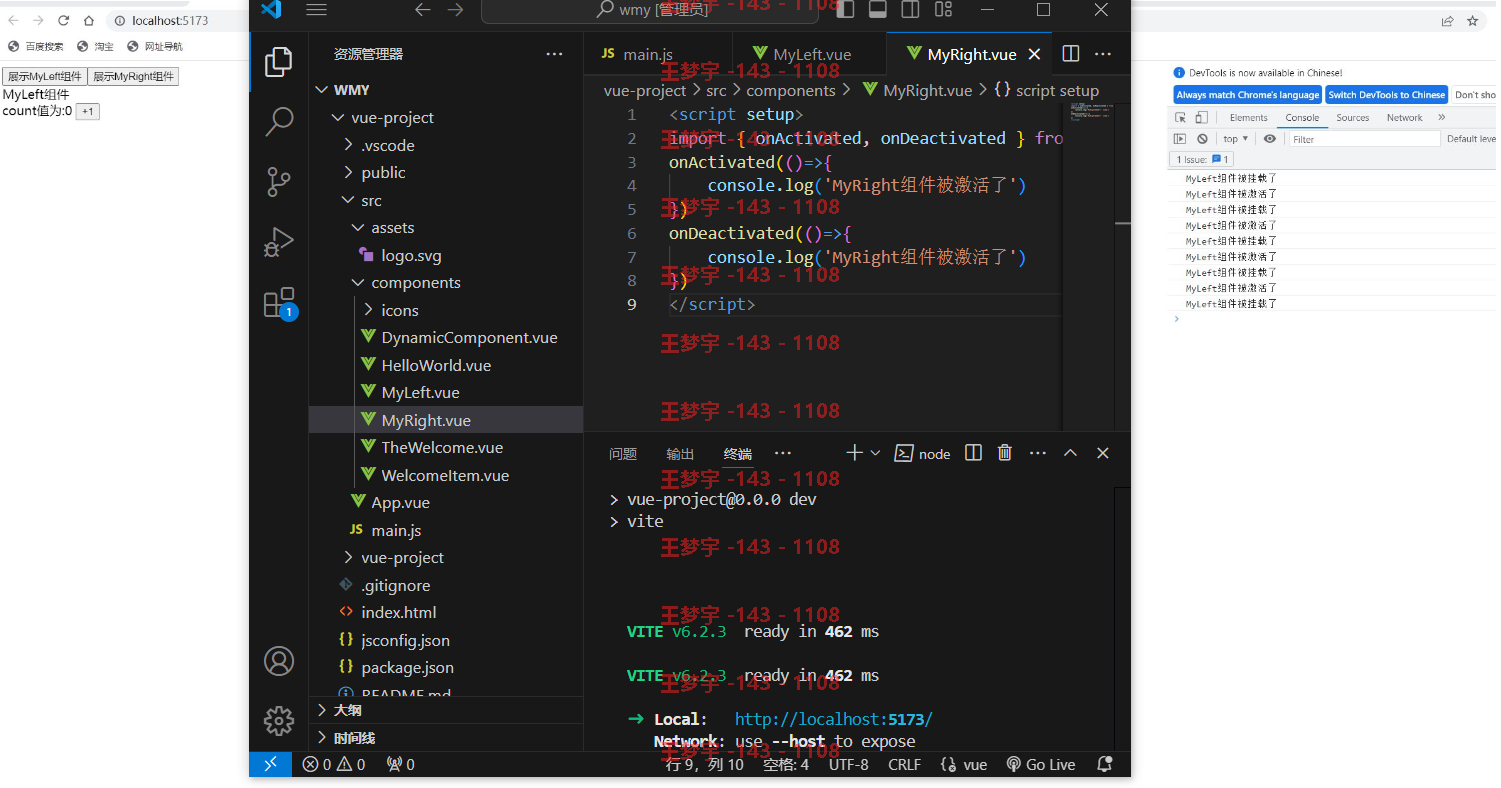The width and height of the screenshot is (1501, 788).
Task: Open Run and Debug view in activity bar
Action: 278,243
